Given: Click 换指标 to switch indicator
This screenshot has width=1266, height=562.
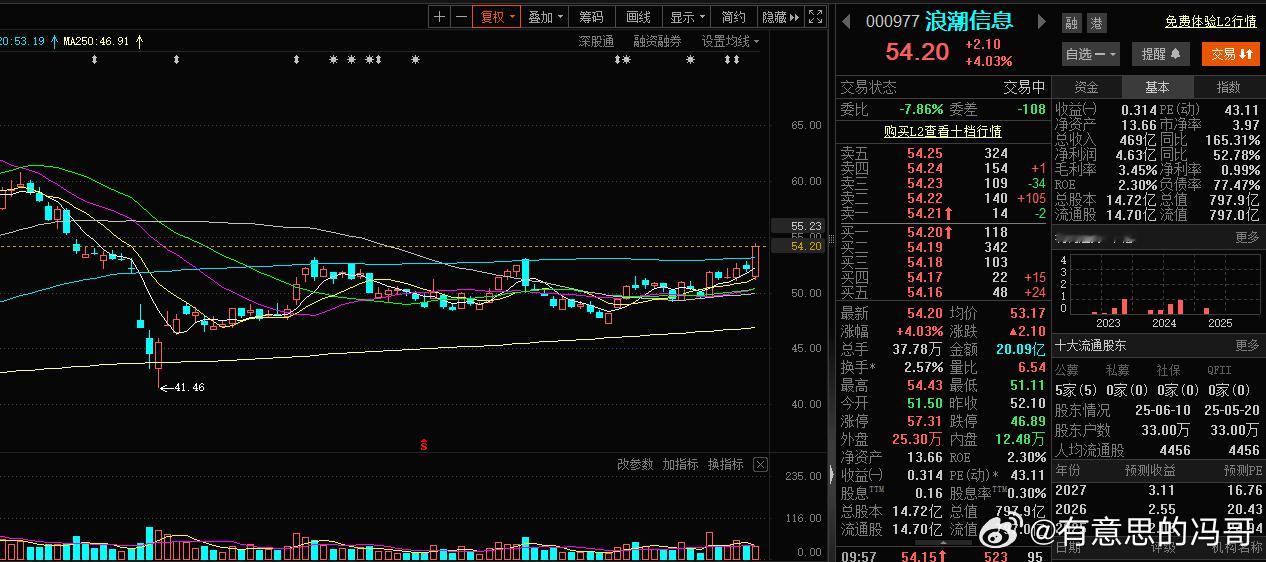Looking at the screenshot, I should point(725,464).
